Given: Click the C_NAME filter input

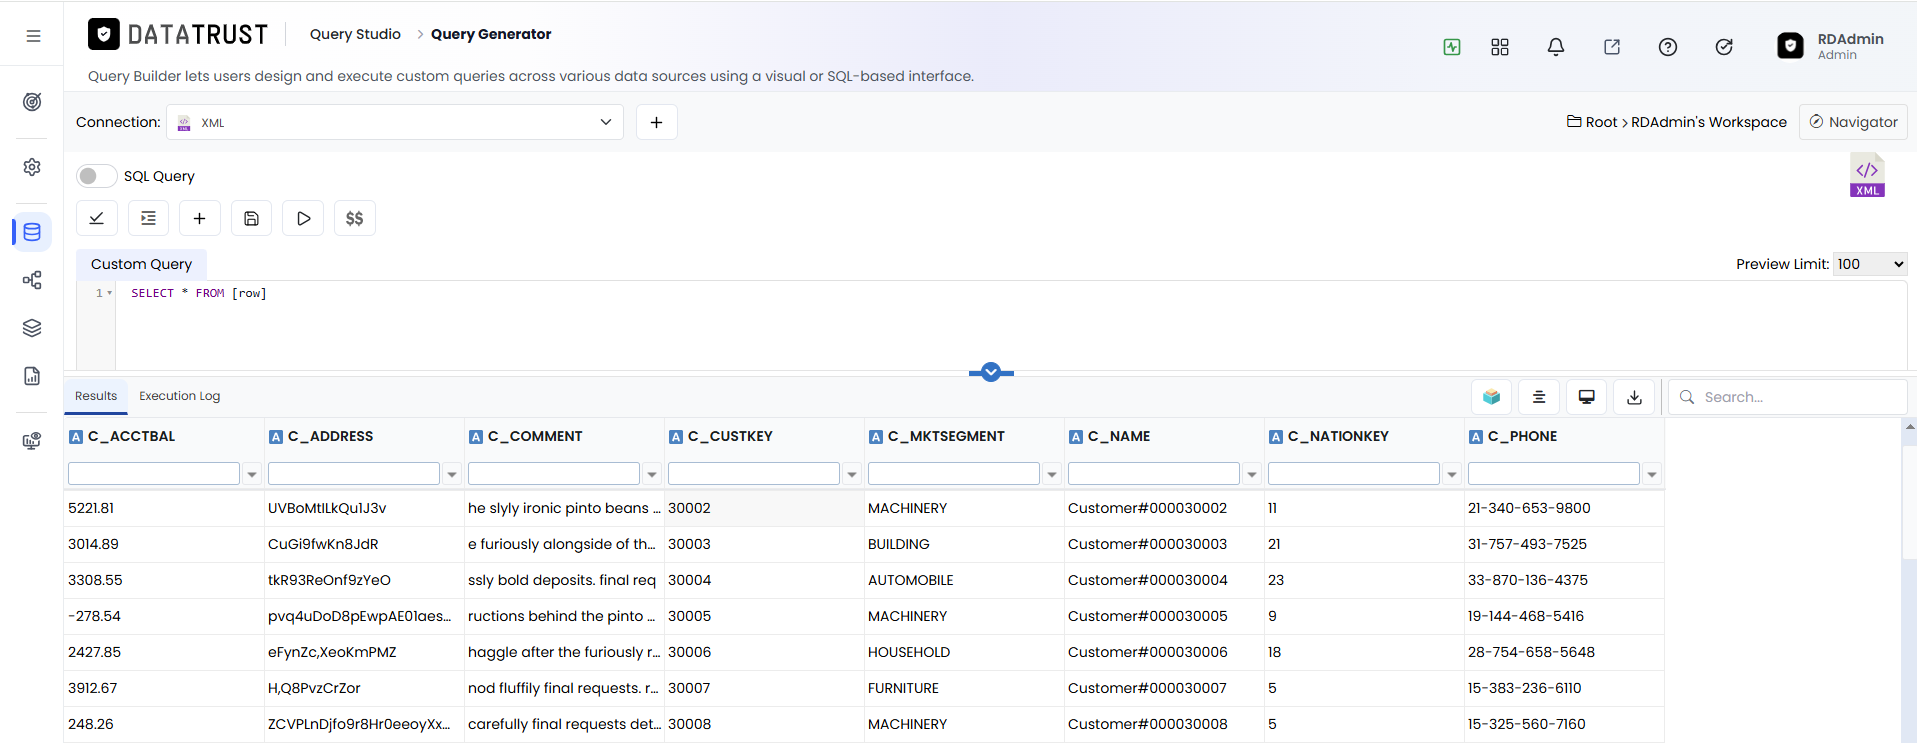Looking at the screenshot, I should point(1154,474).
